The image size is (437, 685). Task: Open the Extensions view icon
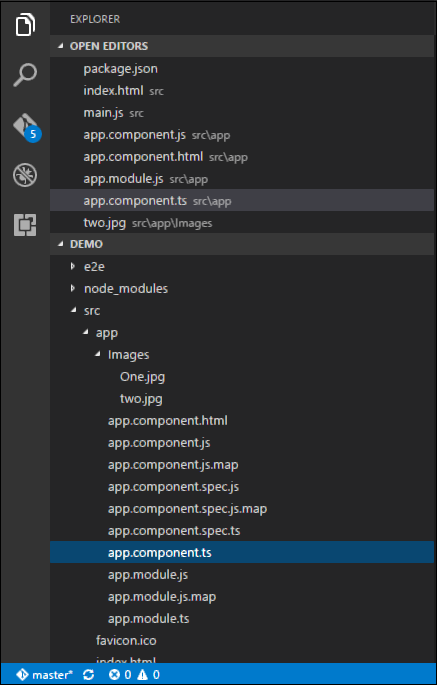point(25,225)
